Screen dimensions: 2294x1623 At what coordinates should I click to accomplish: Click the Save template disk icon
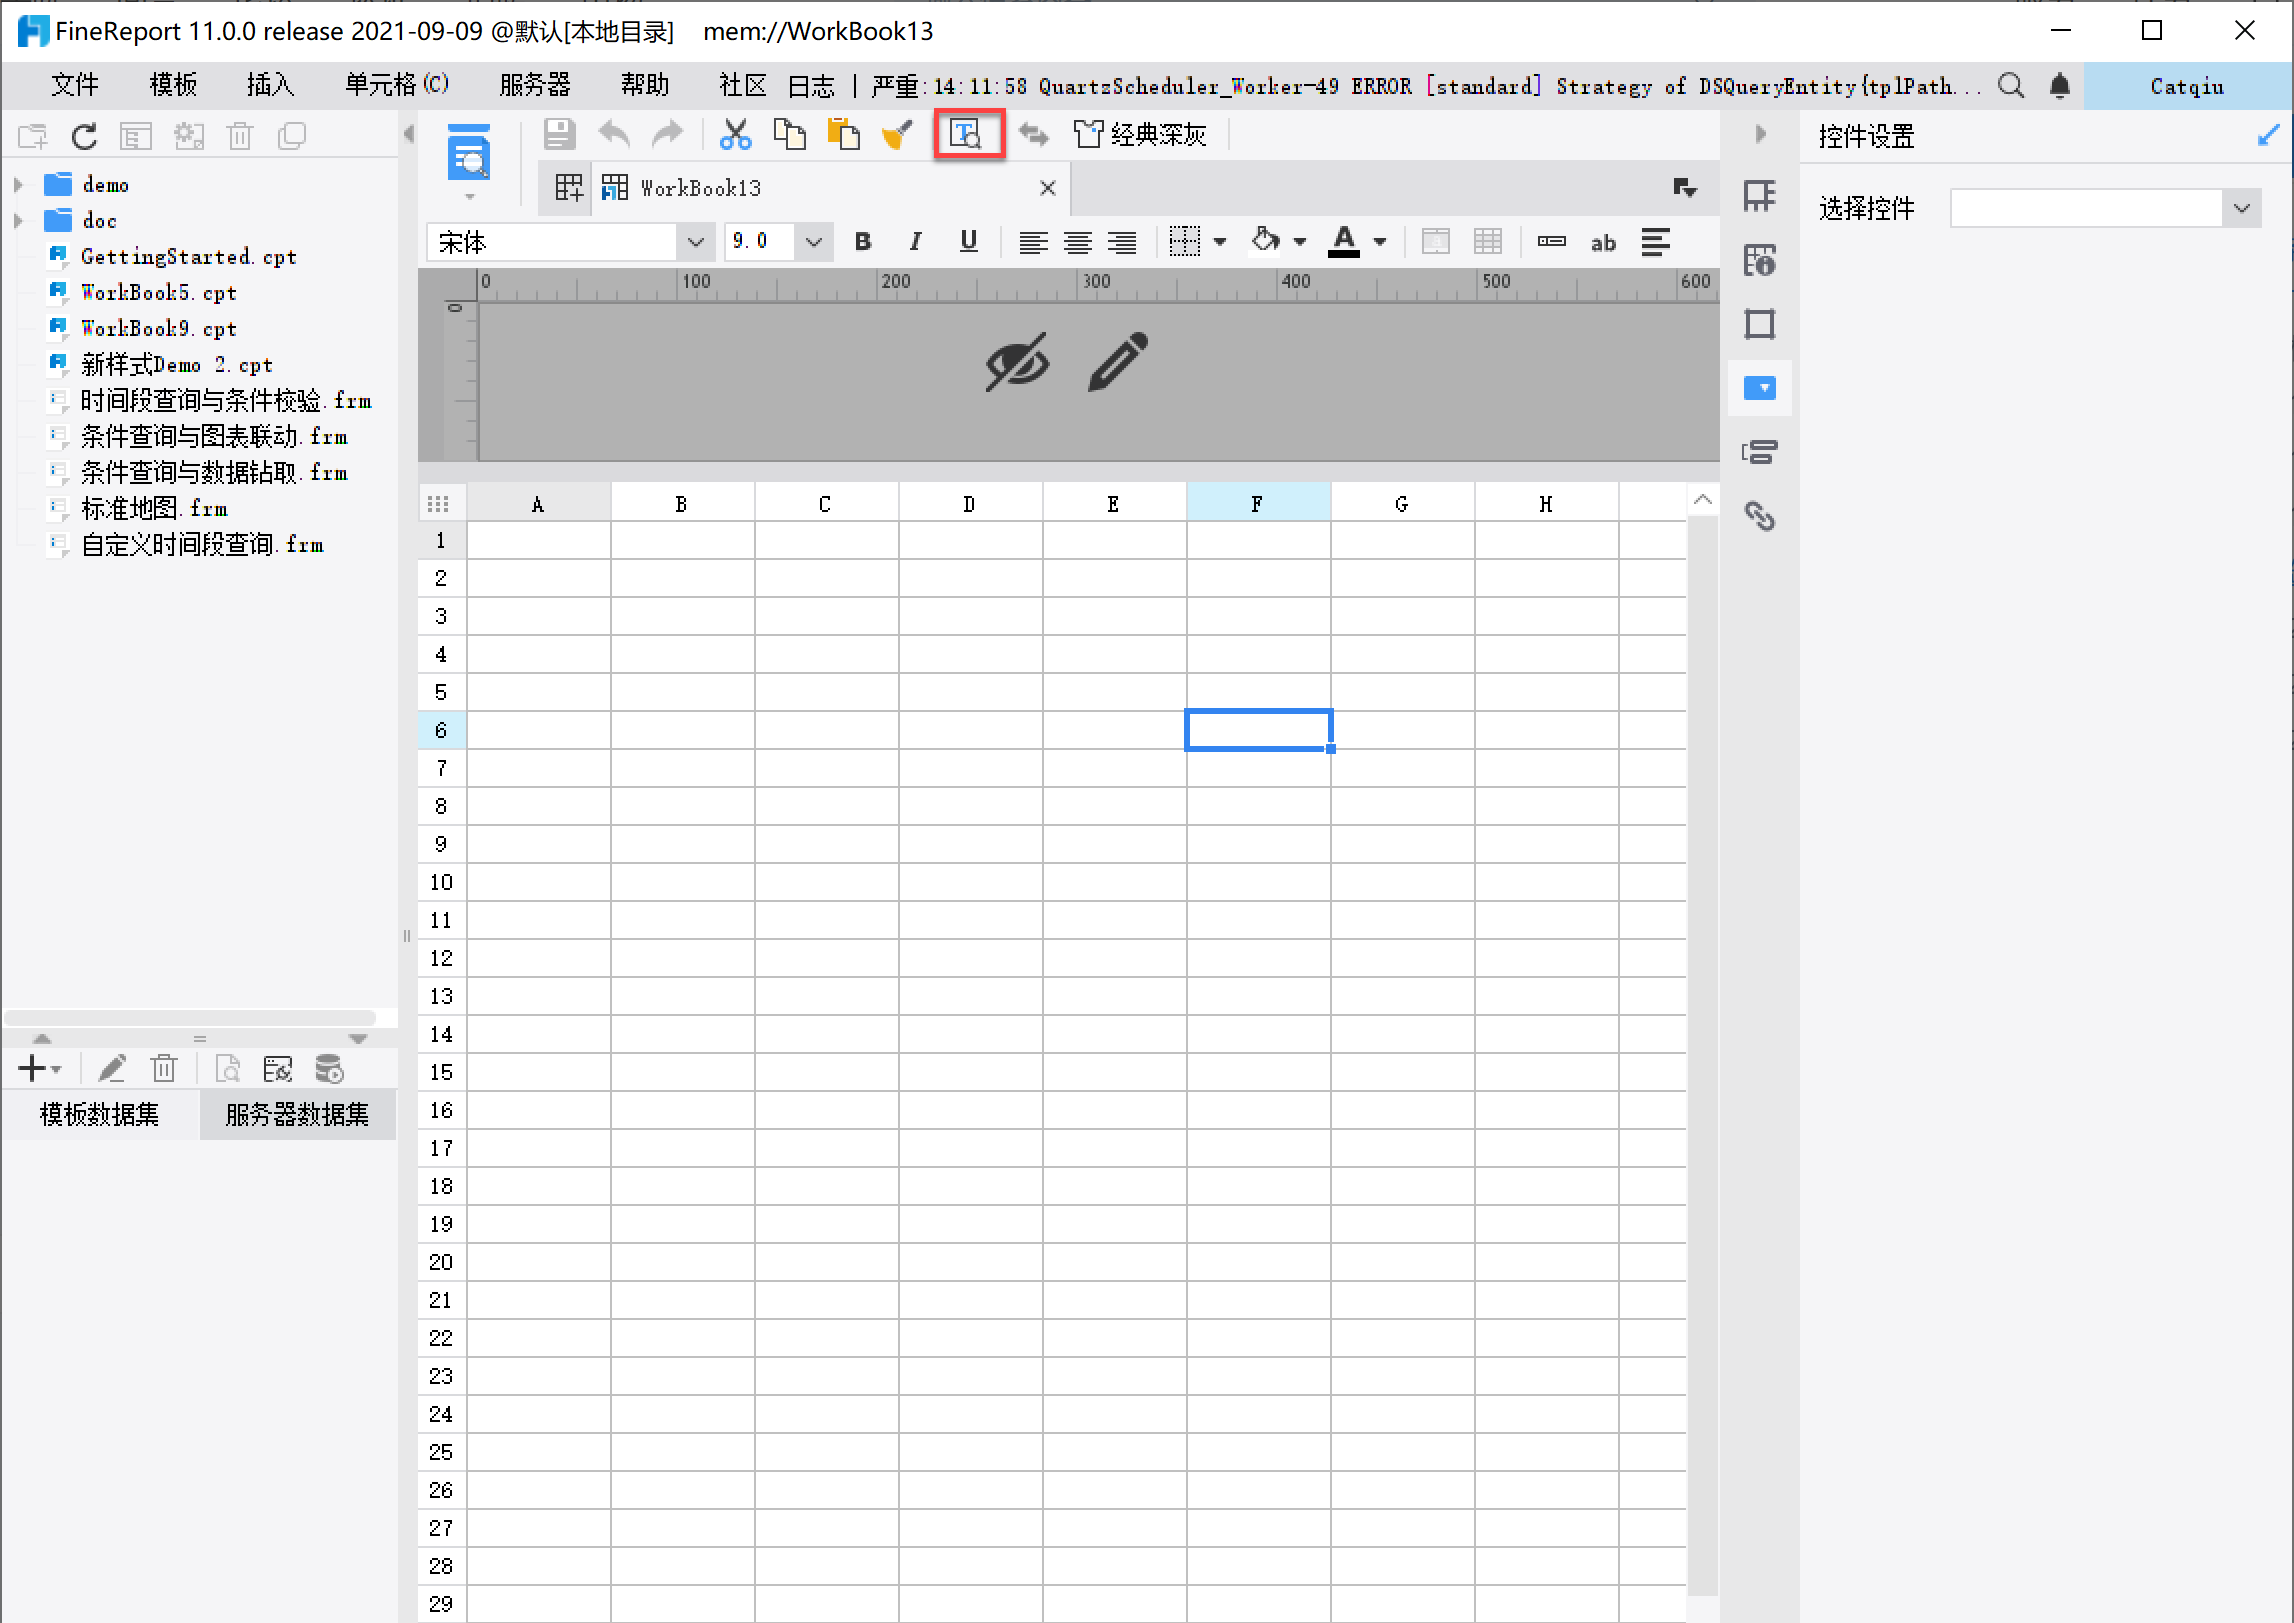click(x=559, y=134)
